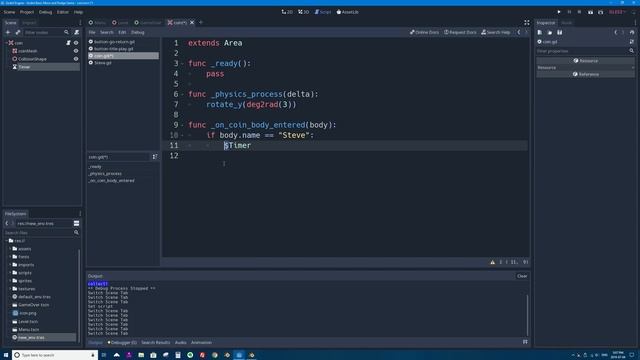Select the Timer node in scene tree
Image resolution: width=640 pixels, height=360 pixels.
click(x=24, y=67)
